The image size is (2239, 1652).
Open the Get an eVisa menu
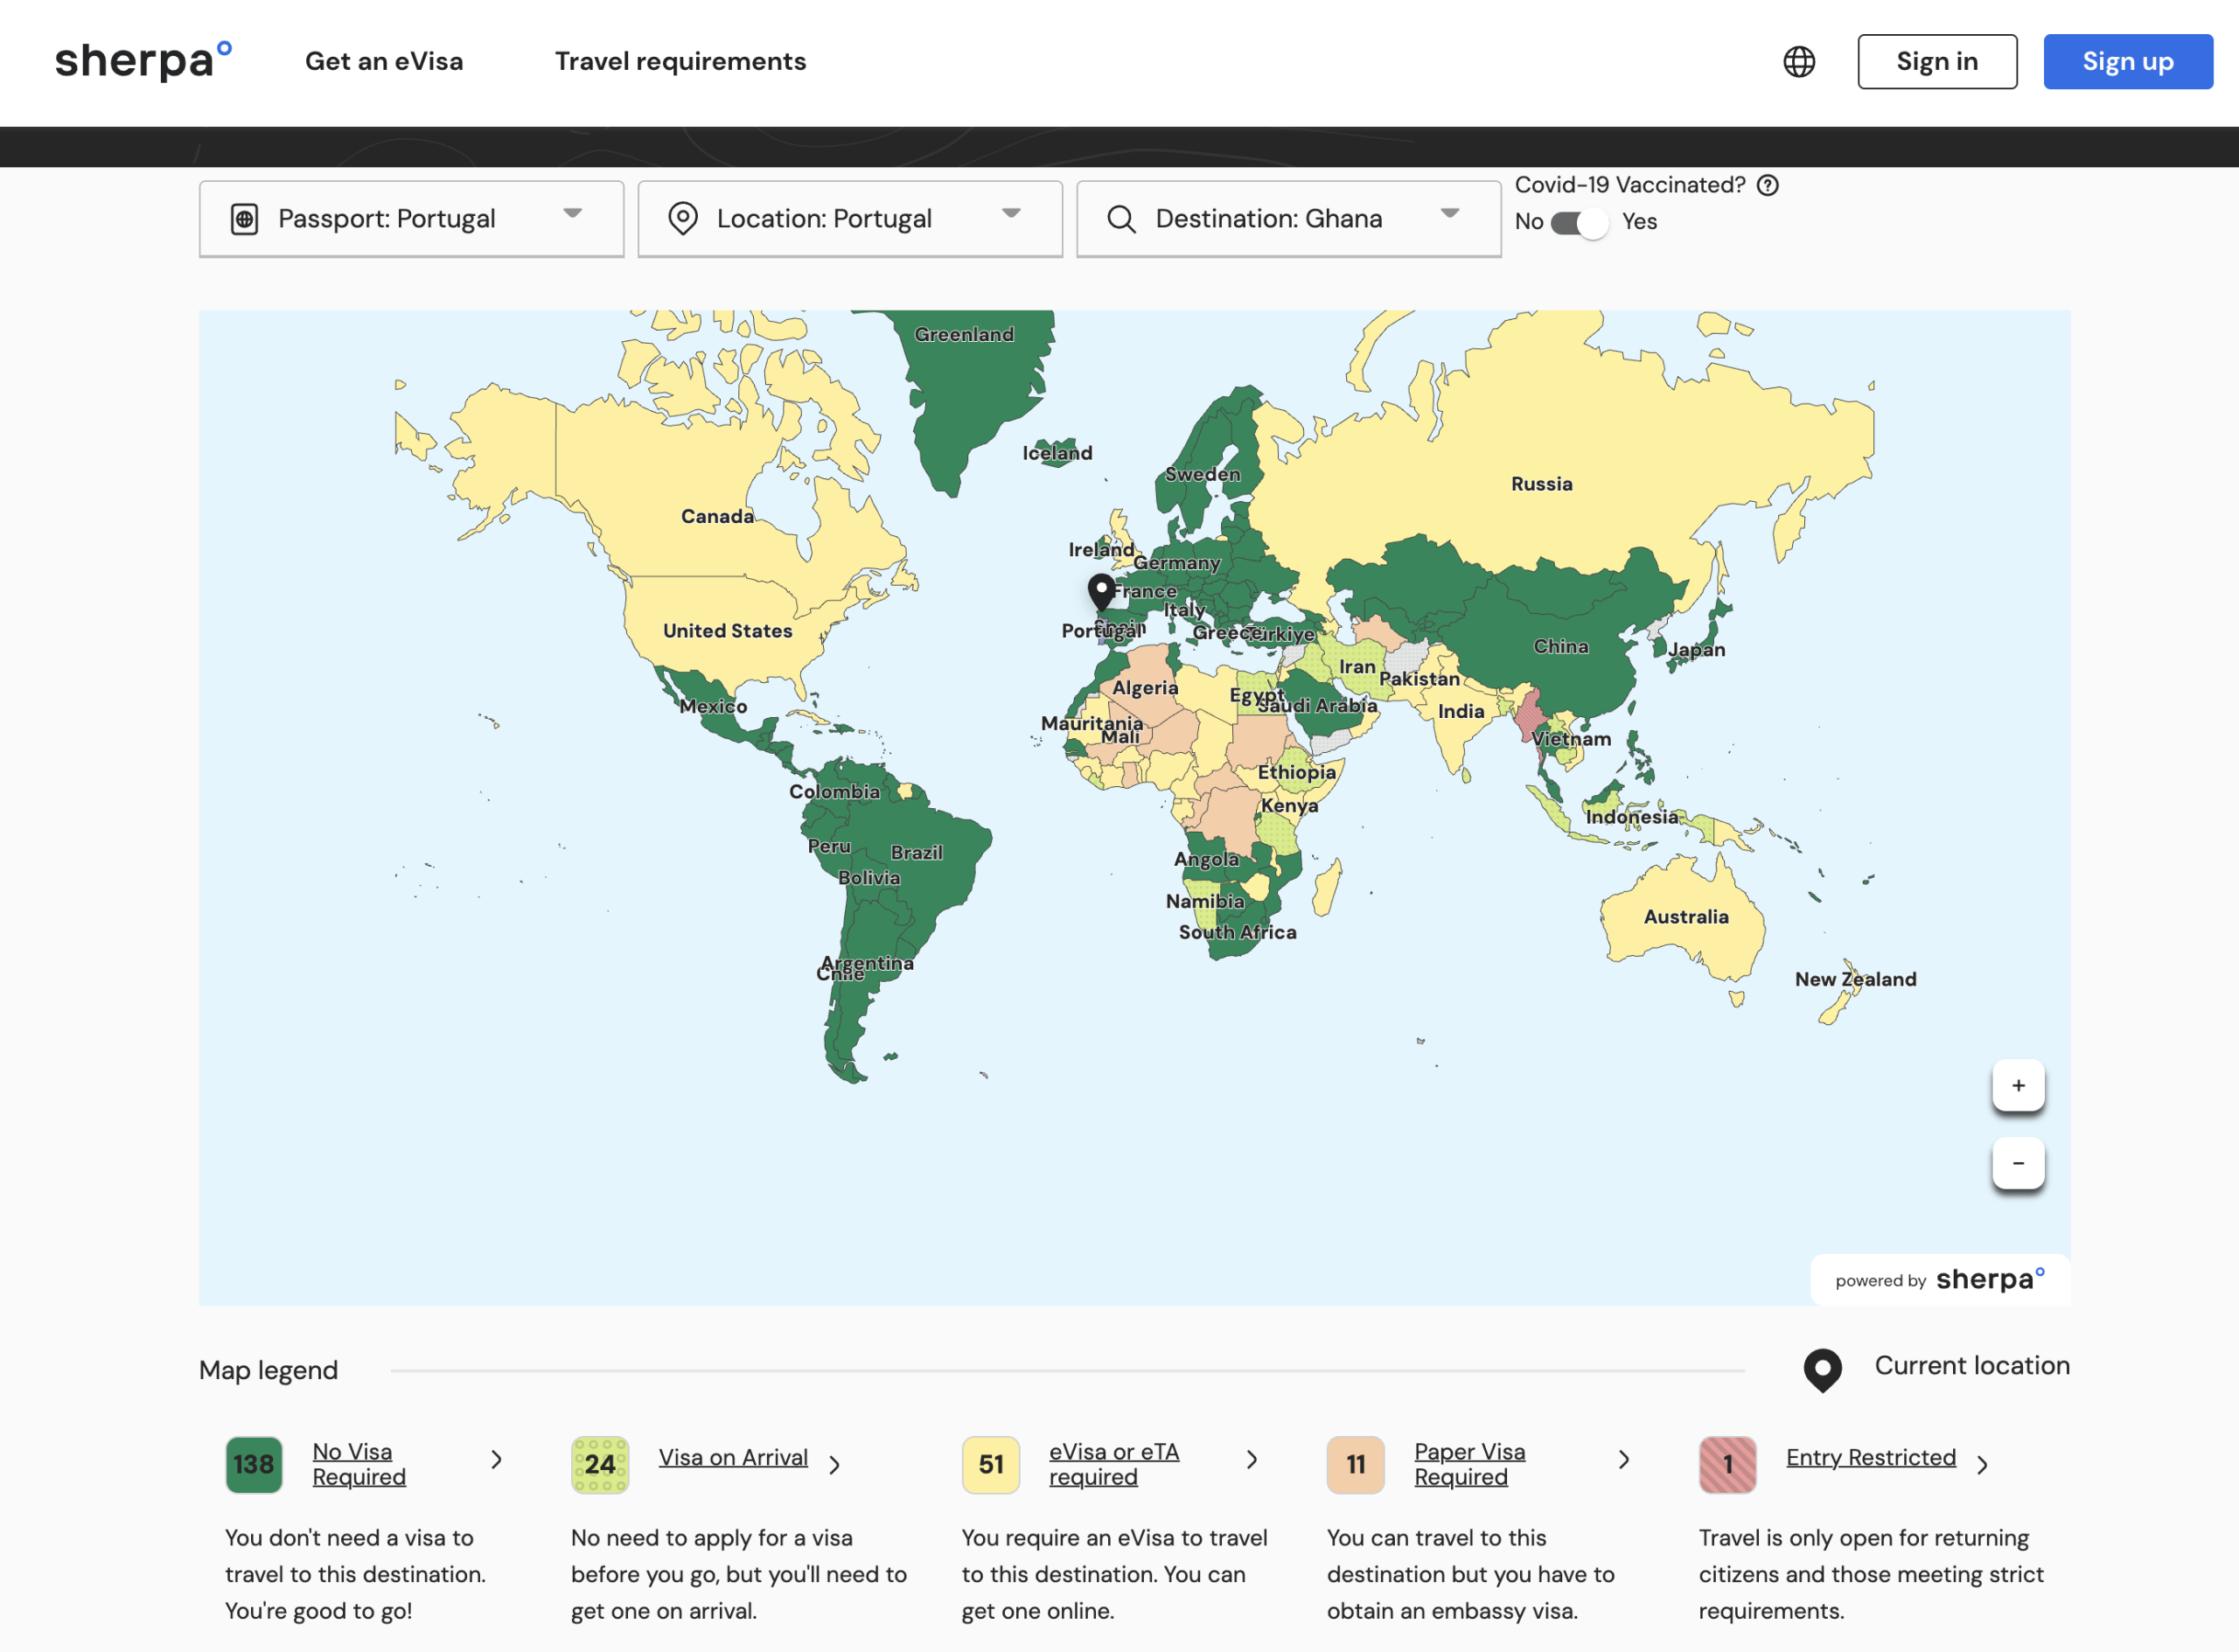point(384,62)
